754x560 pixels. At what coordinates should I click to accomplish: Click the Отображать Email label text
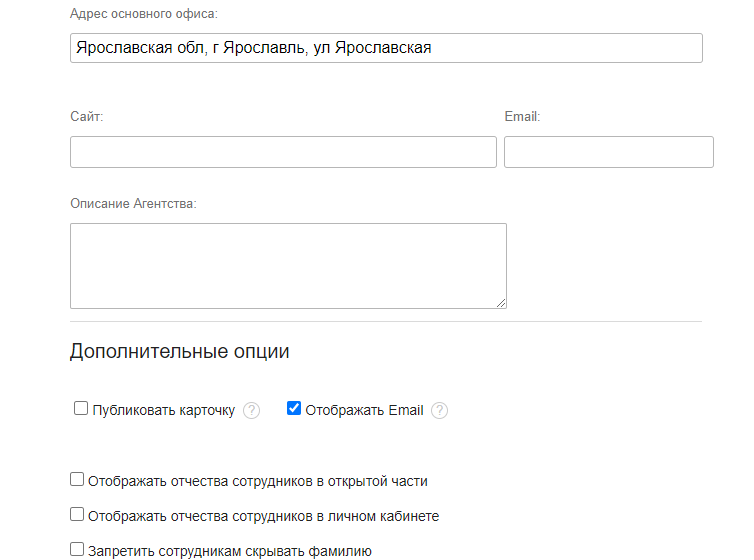364,410
